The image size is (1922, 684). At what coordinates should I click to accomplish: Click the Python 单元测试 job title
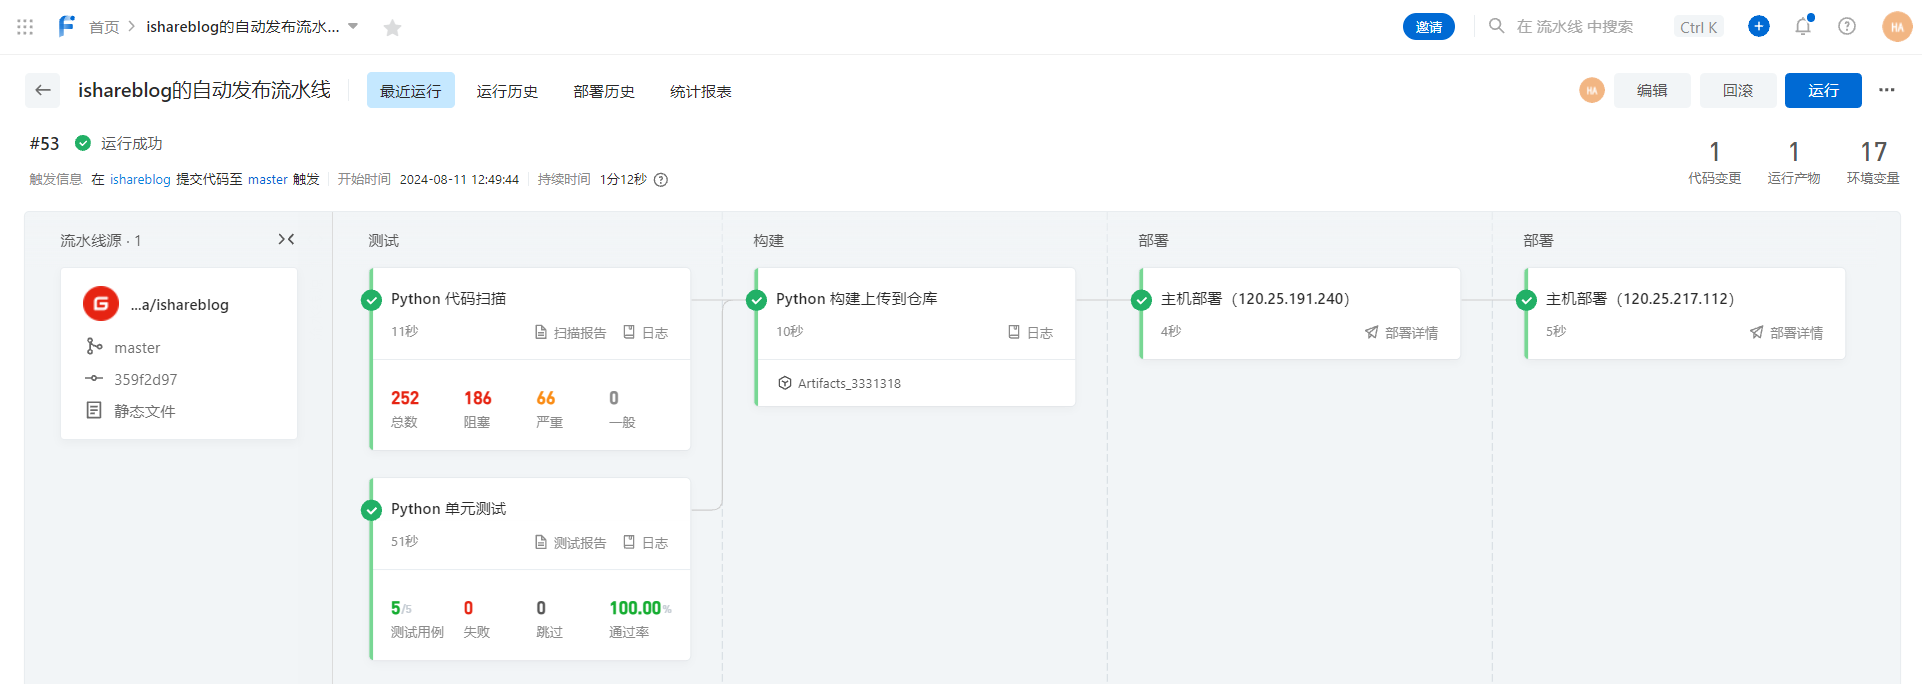[x=448, y=509]
